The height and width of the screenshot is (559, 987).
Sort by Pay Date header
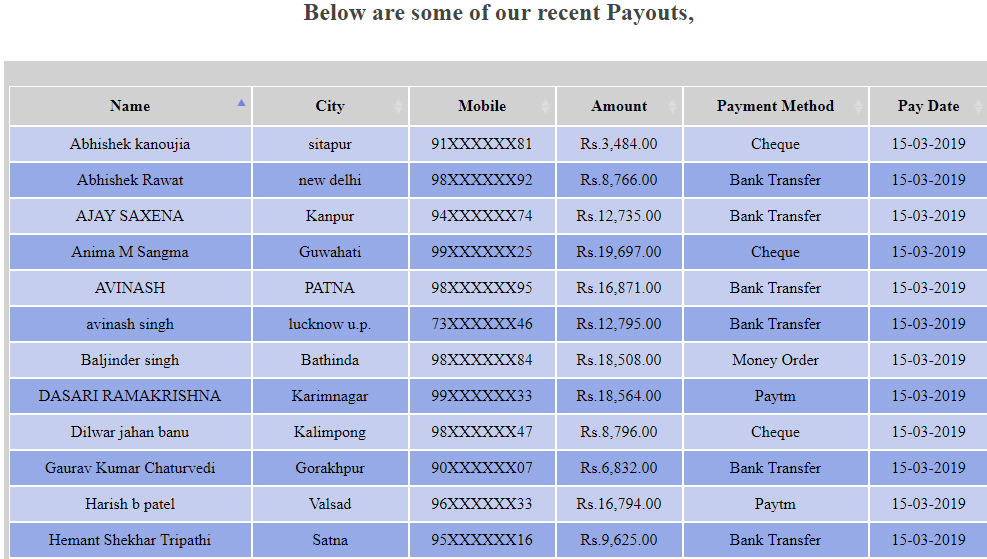pos(927,106)
